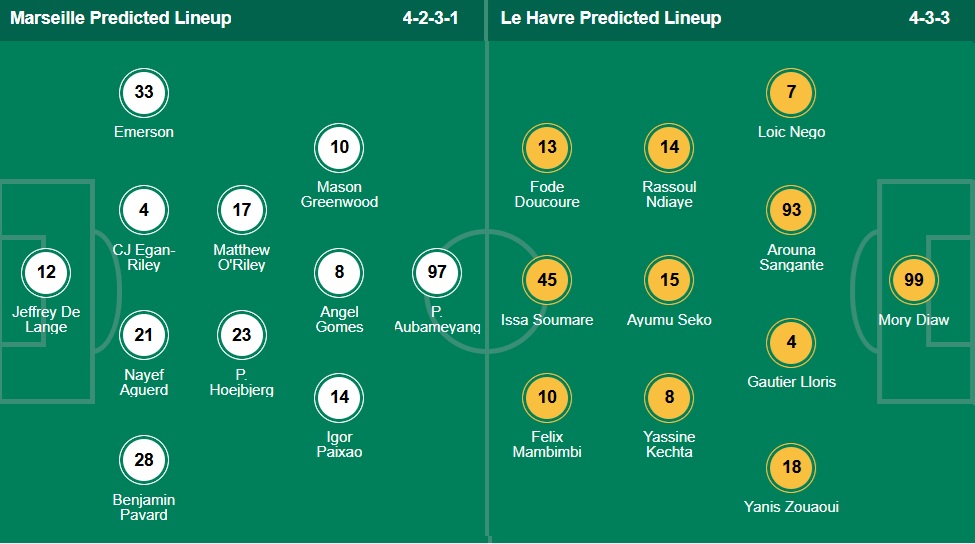
Task: Select Loic Nego's number 7 badge
Action: [x=791, y=93]
